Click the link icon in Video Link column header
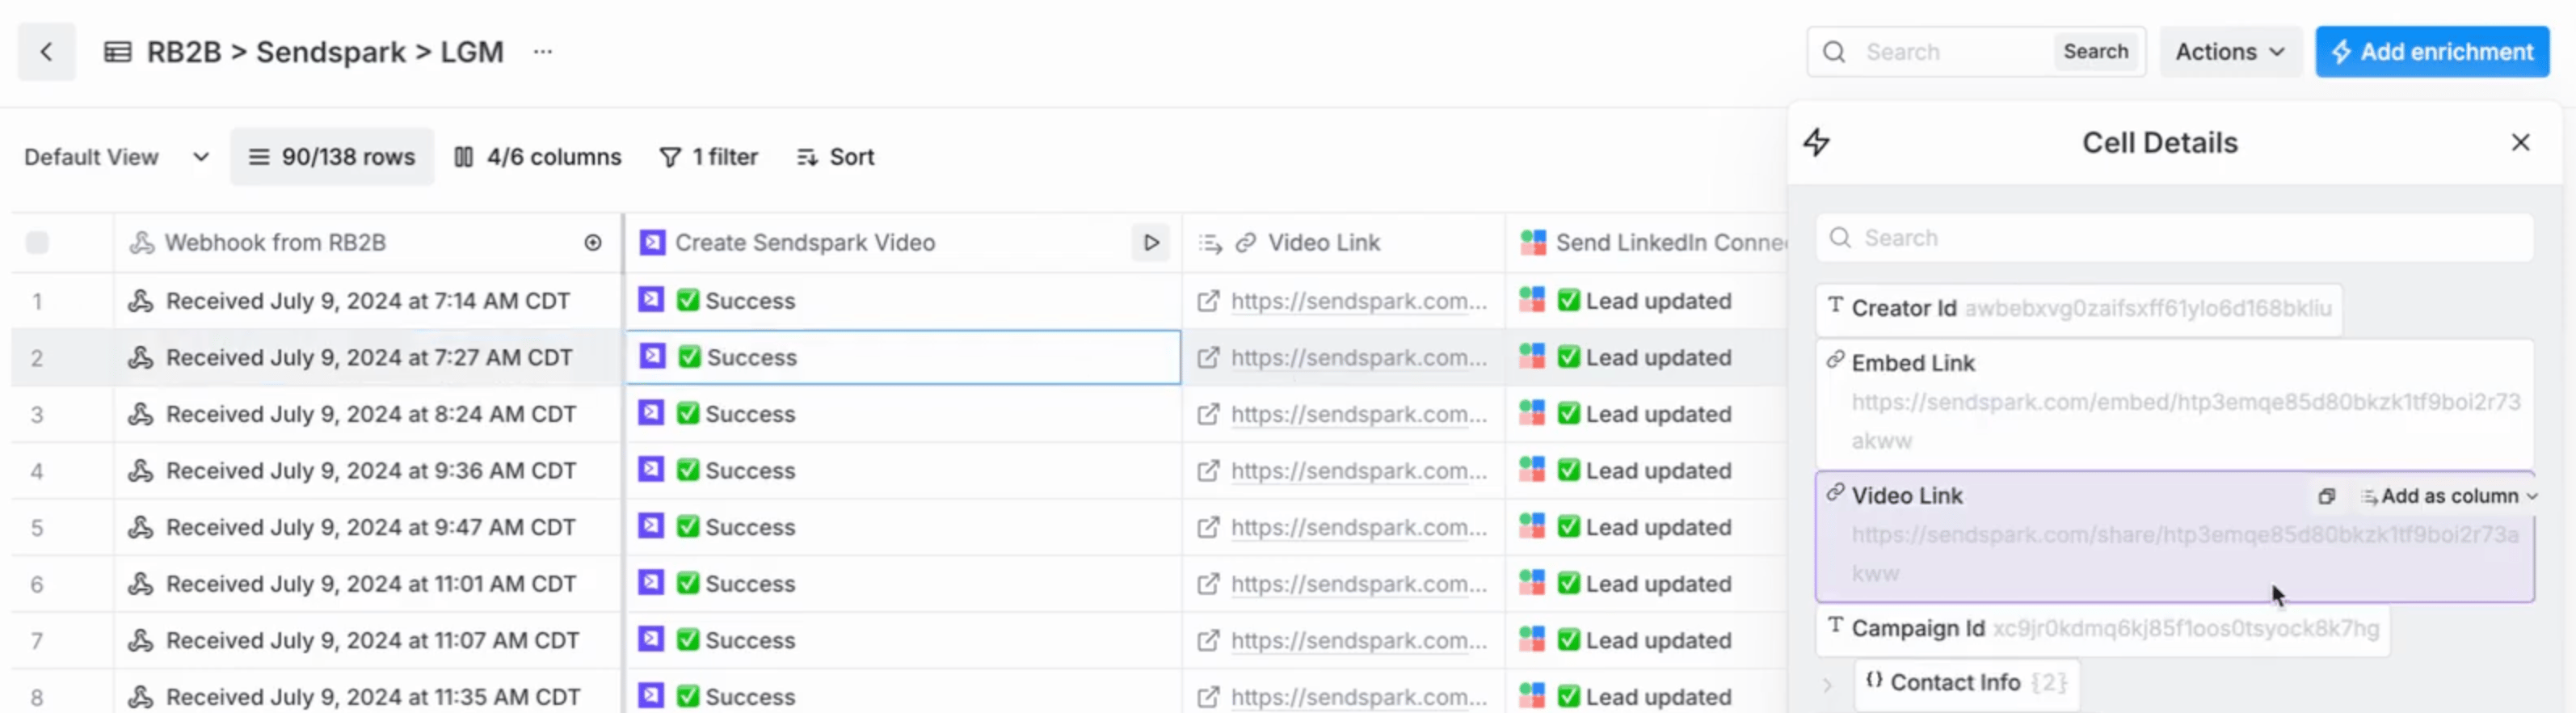2576x713 pixels. pos(1245,242)
